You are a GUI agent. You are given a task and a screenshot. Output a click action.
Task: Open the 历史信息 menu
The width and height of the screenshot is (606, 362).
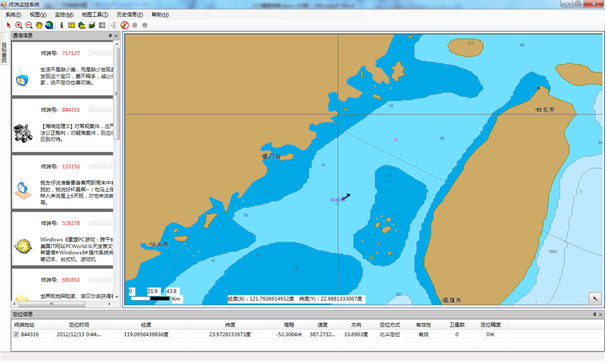tap(129, 15)
